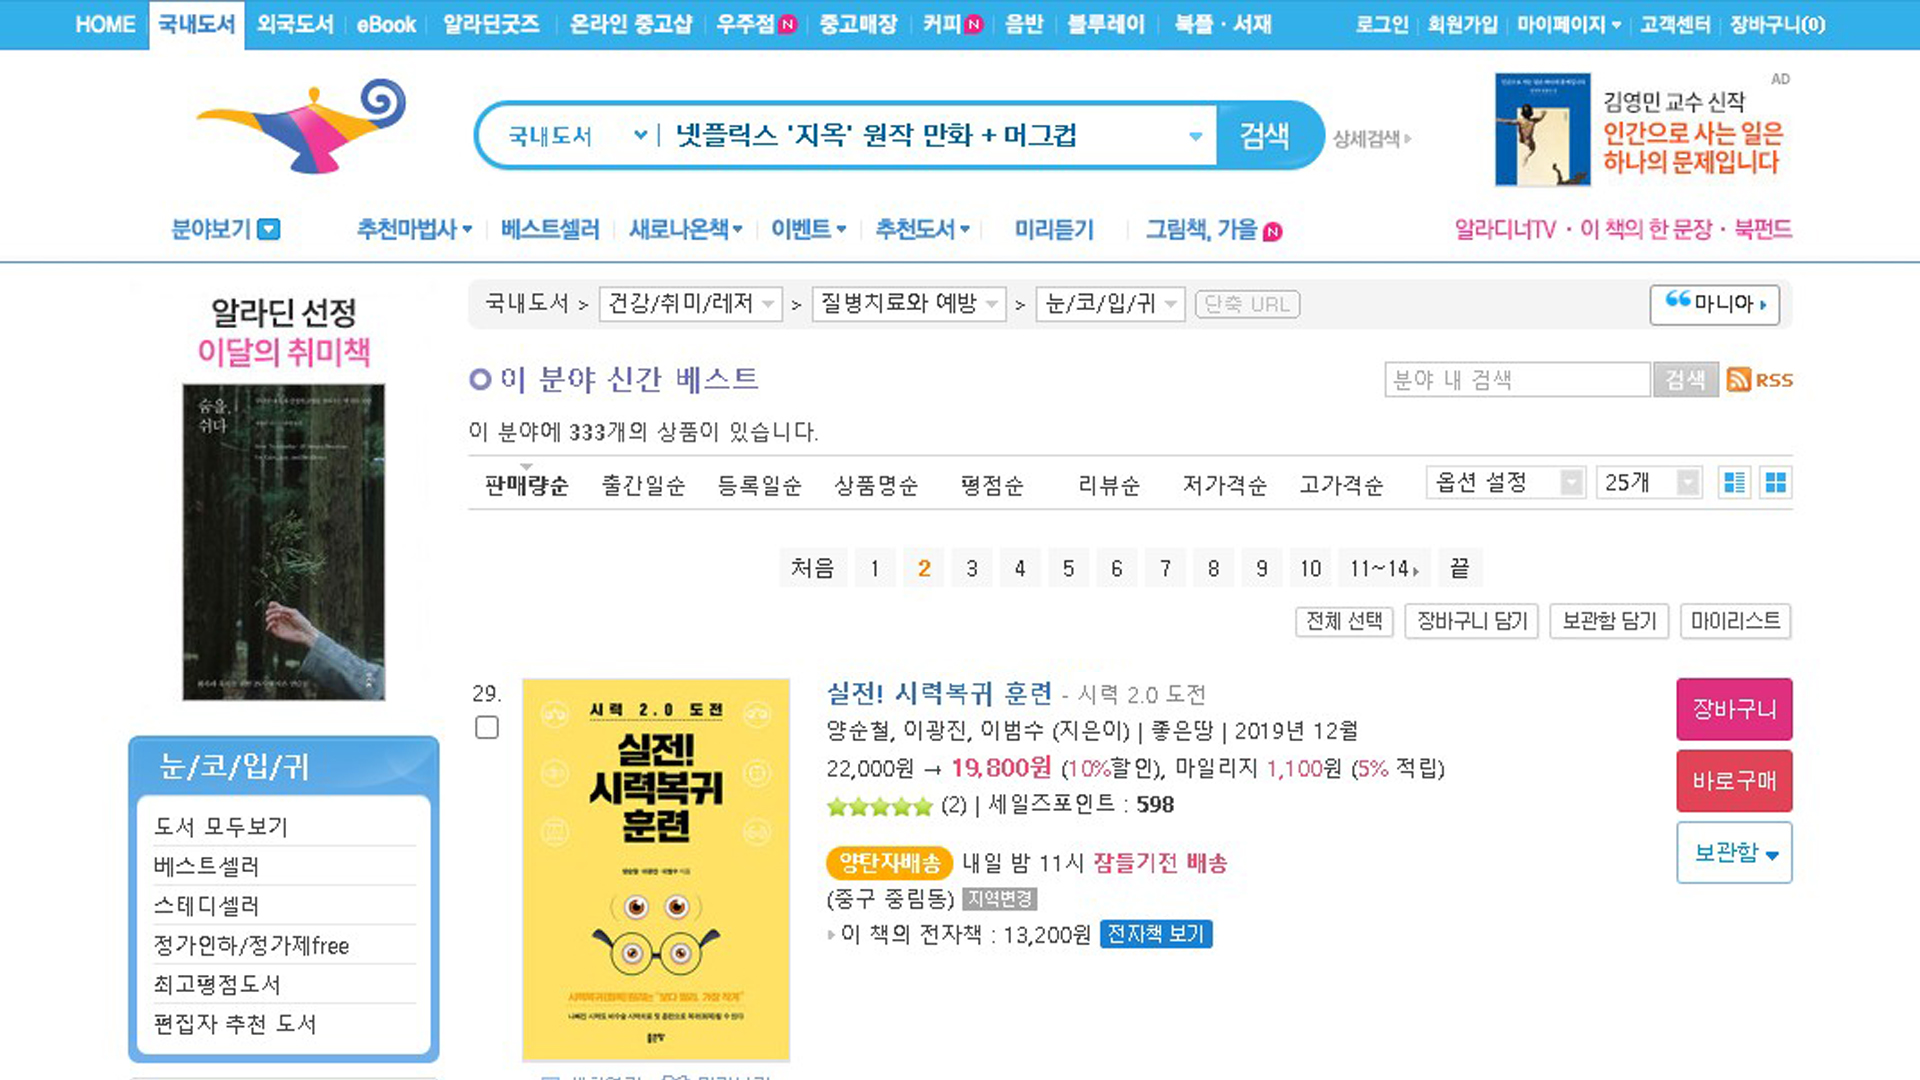This screenshot has width=1920, height=1080.
Task: Sort the list by 출간일순
Action: click(x=644, y=486)
